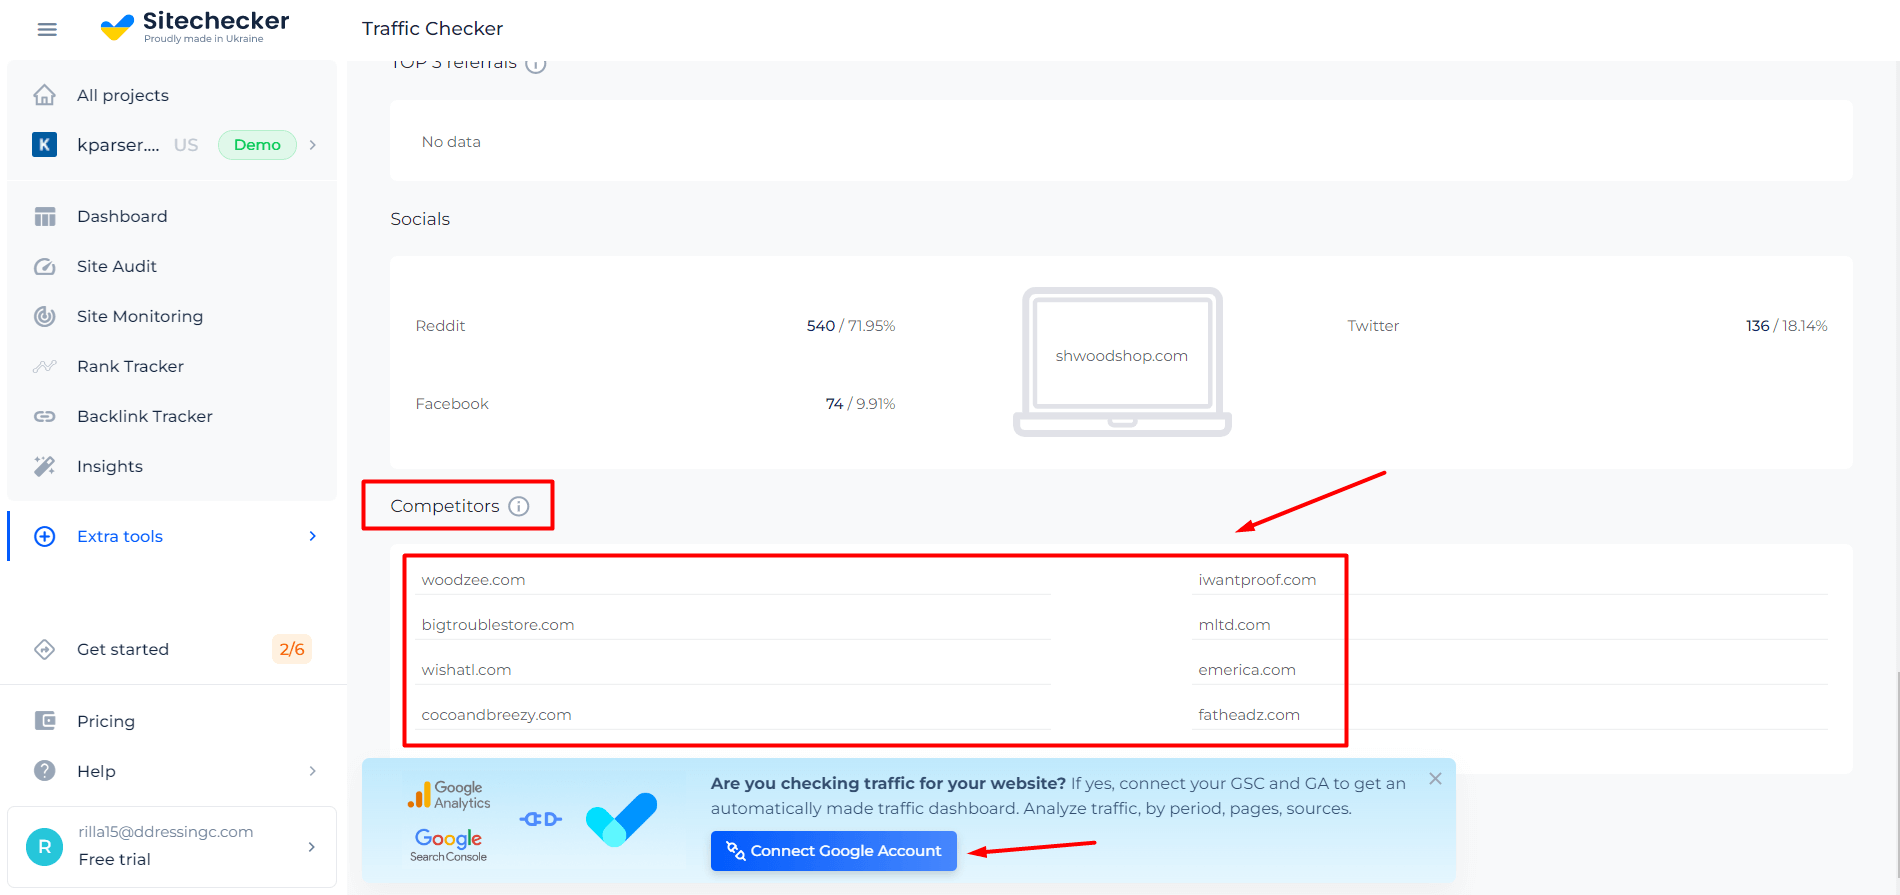Click the Site Audit gauge icon

tap(44, 267)
